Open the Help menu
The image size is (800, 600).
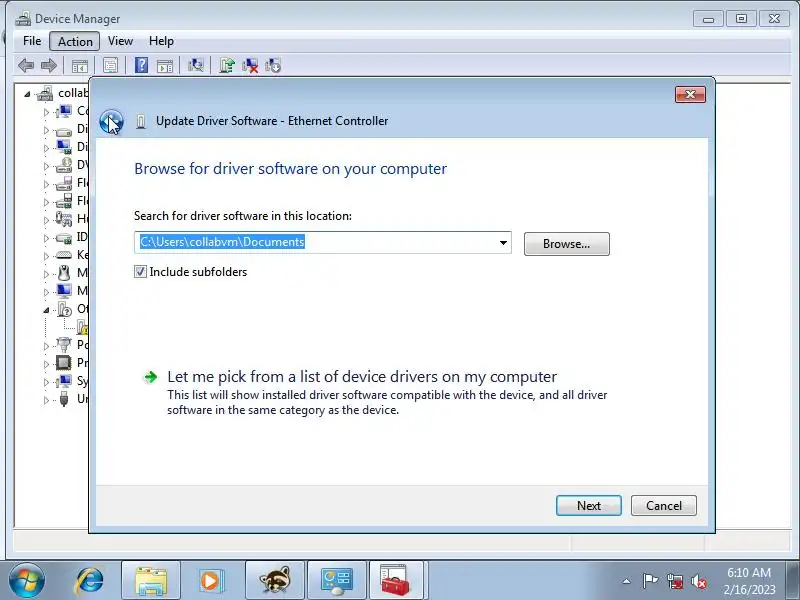pyautogui.click(x=161, y=41)
